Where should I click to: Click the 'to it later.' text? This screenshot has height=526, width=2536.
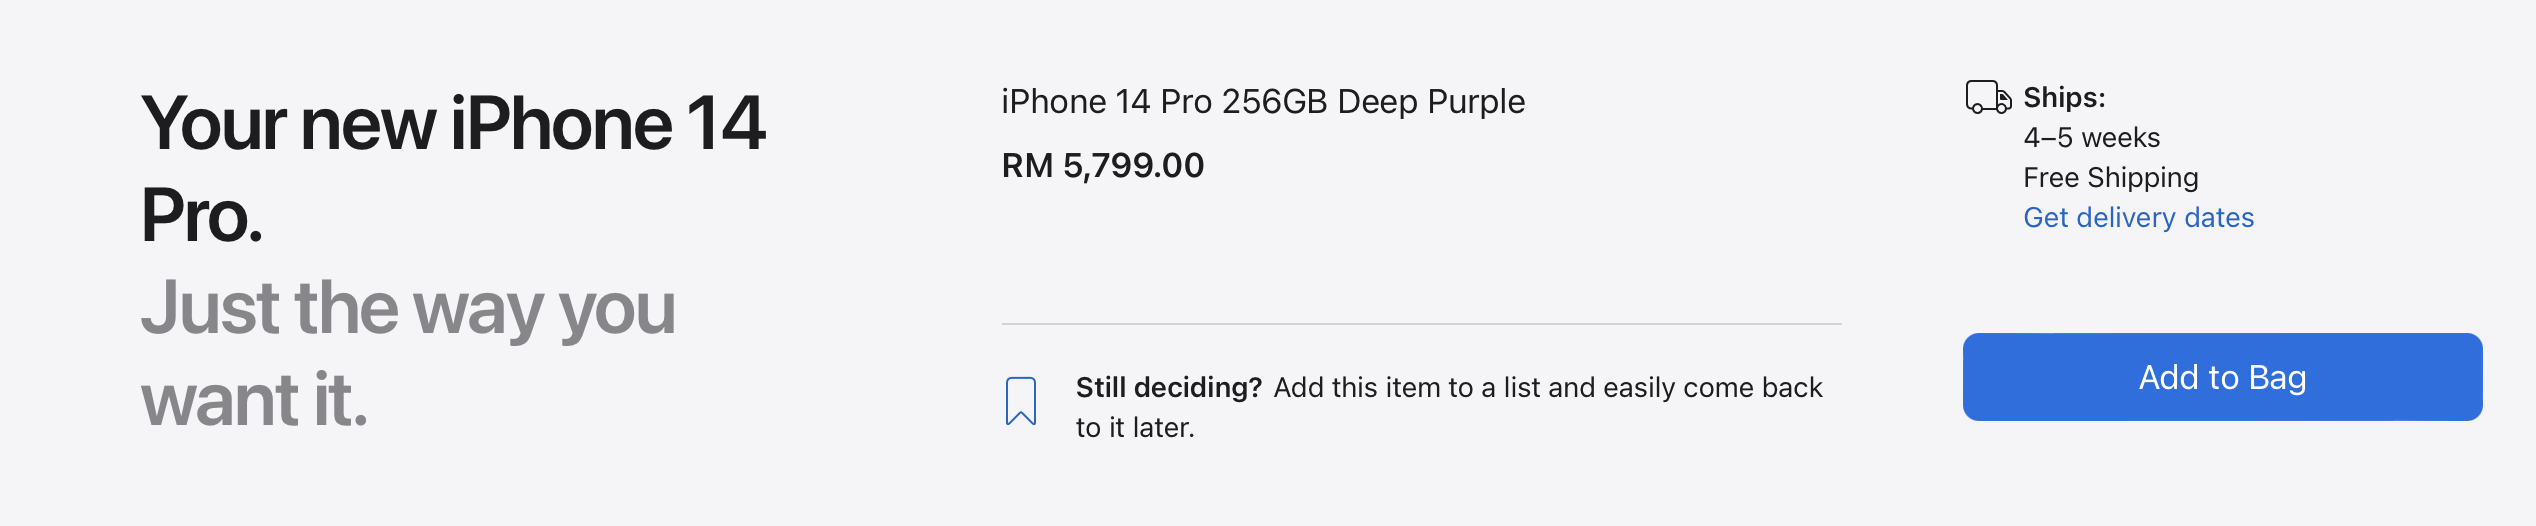coord(1135,428)
